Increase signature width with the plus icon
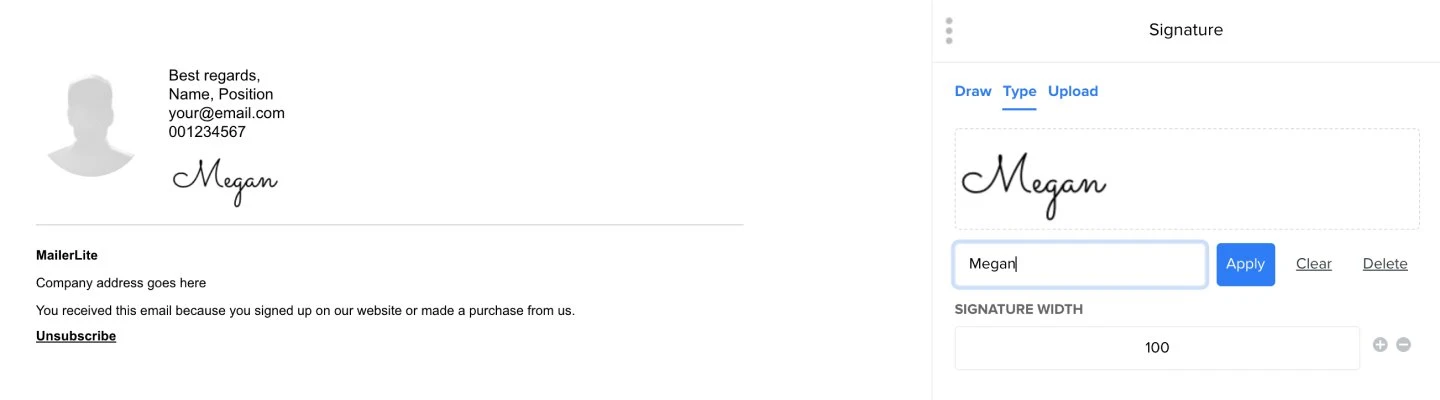Viewport: 1440px width, 400px height. (x=1380, y=345)
